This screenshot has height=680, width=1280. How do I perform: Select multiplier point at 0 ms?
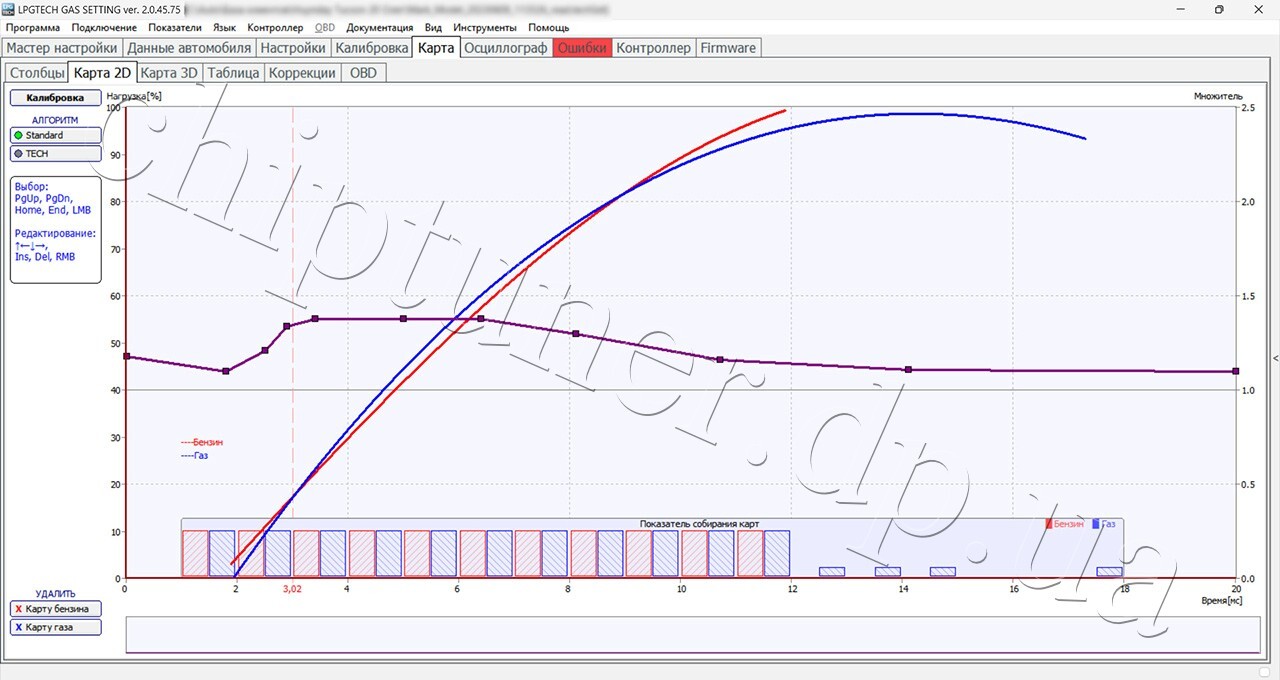[126, 356]
